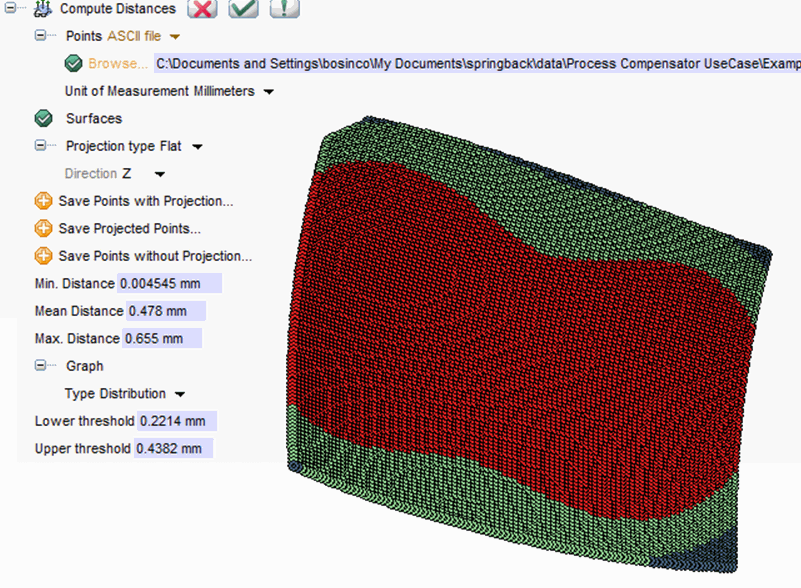This screenshot has height=588, width=801.
Task: Open the Projection type Flat dropdown
Action: click(x=196, y=145)
